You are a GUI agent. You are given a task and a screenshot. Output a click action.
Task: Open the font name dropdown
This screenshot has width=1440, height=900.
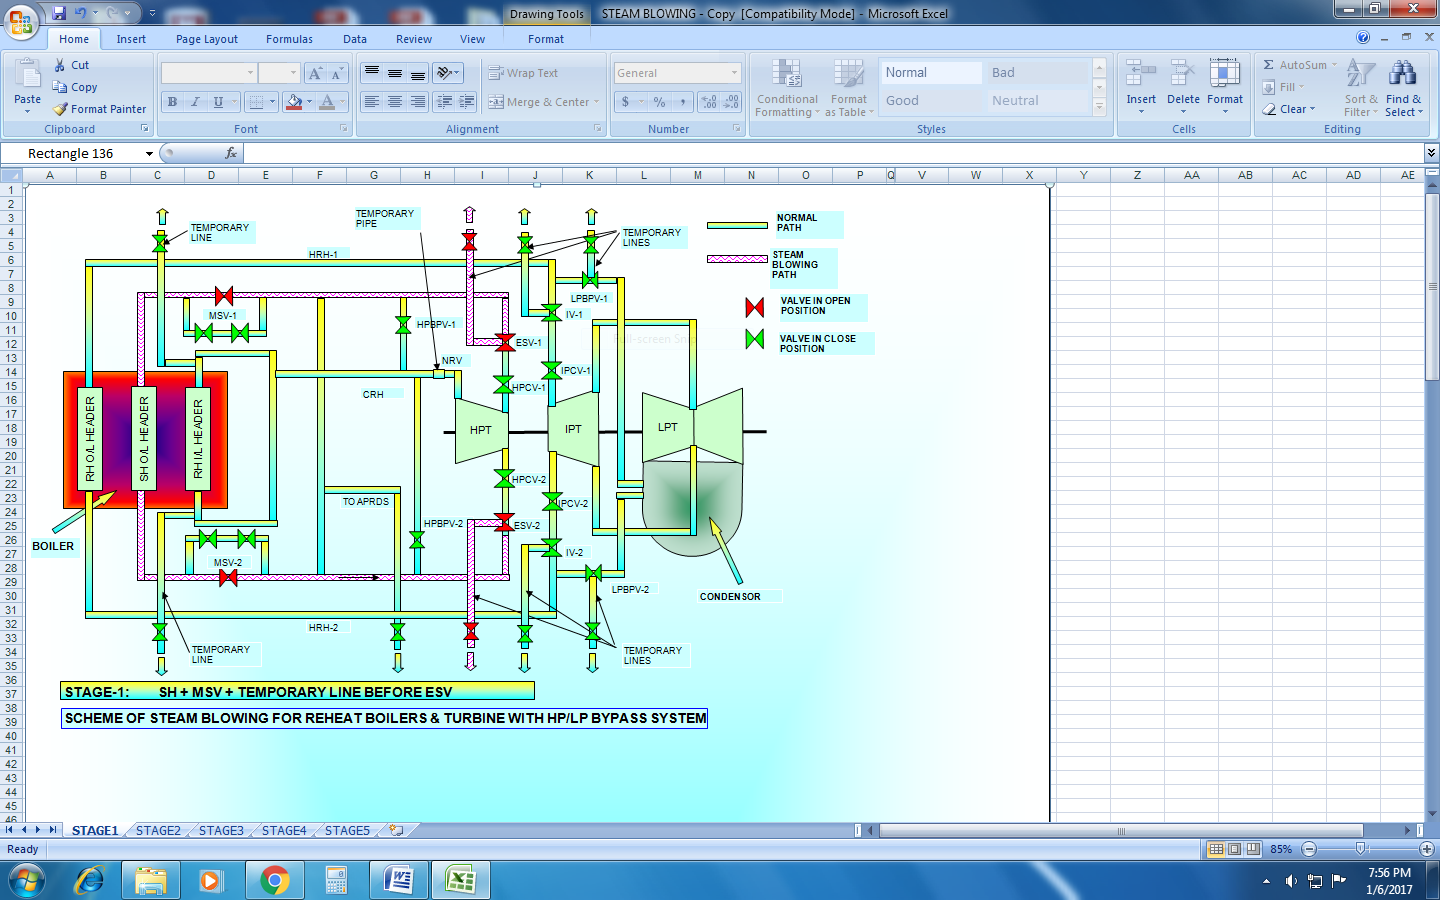(x=250, y=73)
